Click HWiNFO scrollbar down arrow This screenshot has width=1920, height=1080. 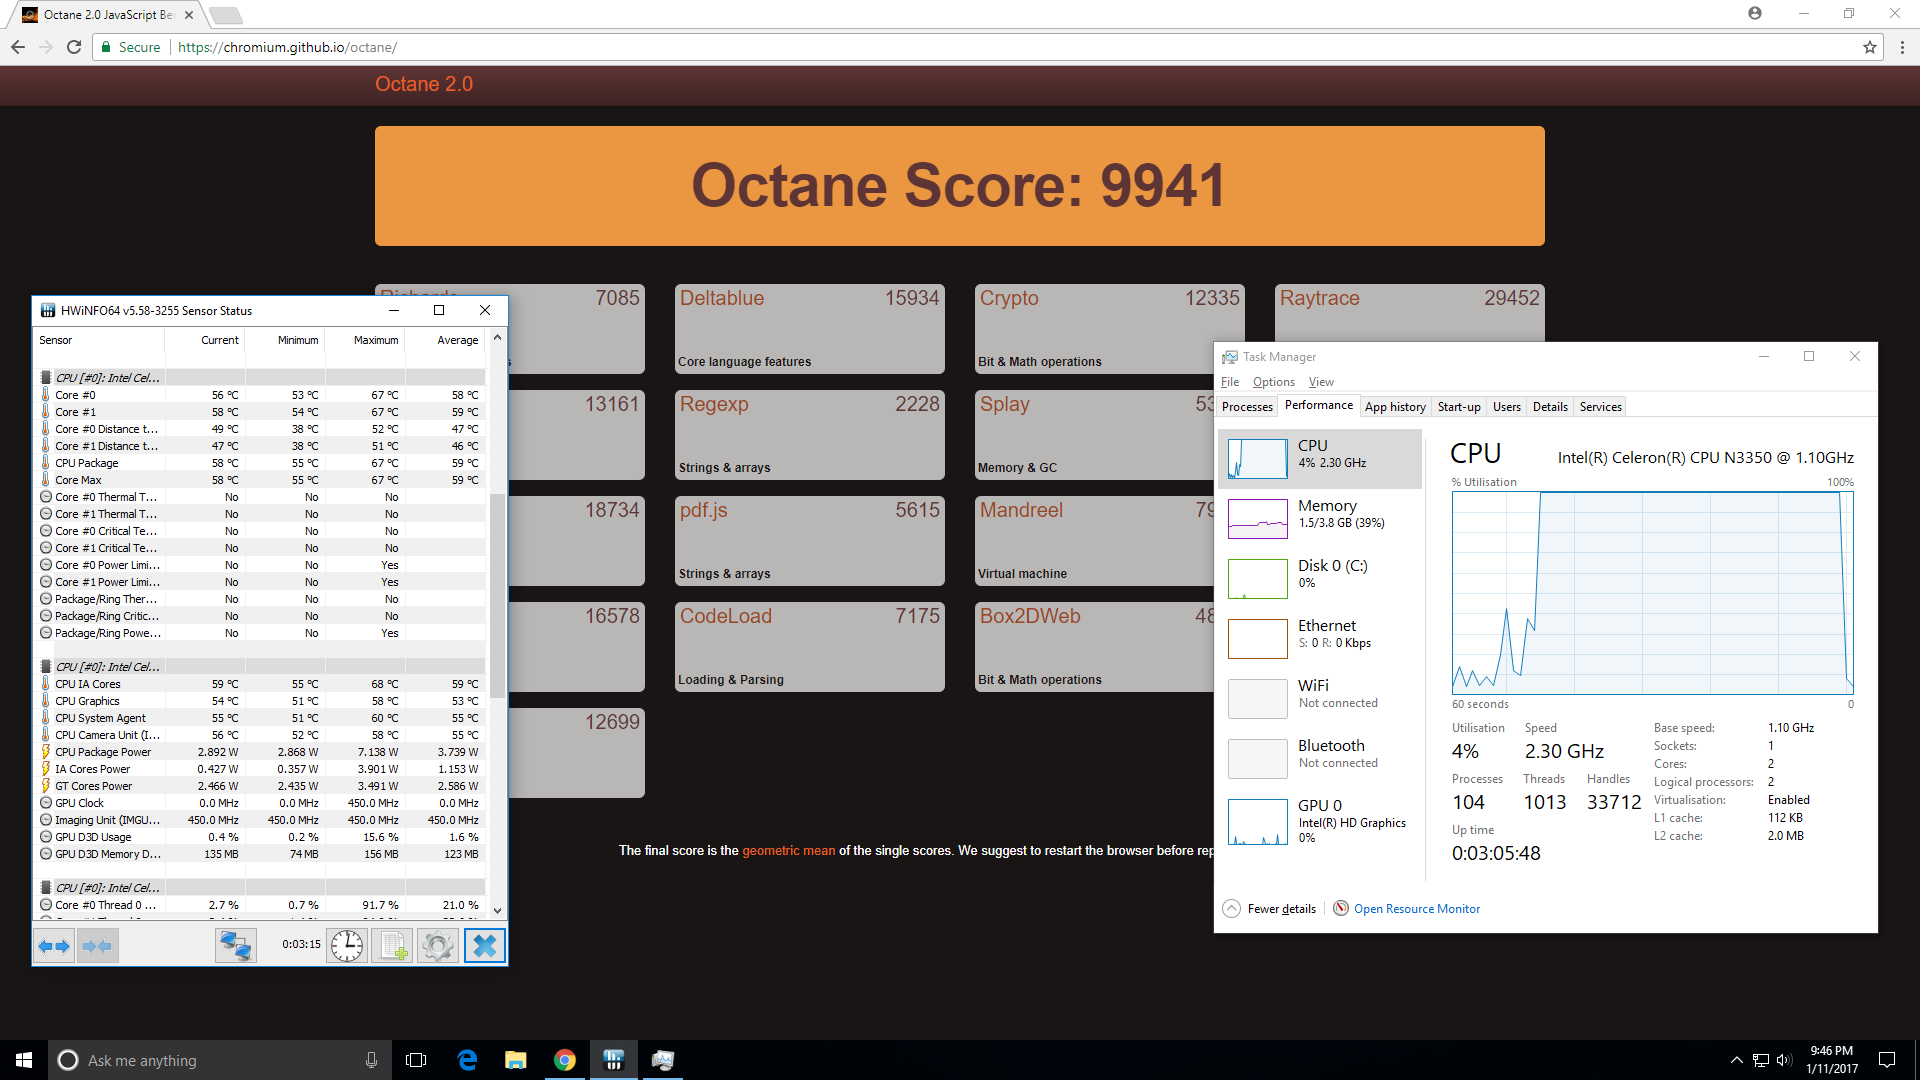click(497, 910)
